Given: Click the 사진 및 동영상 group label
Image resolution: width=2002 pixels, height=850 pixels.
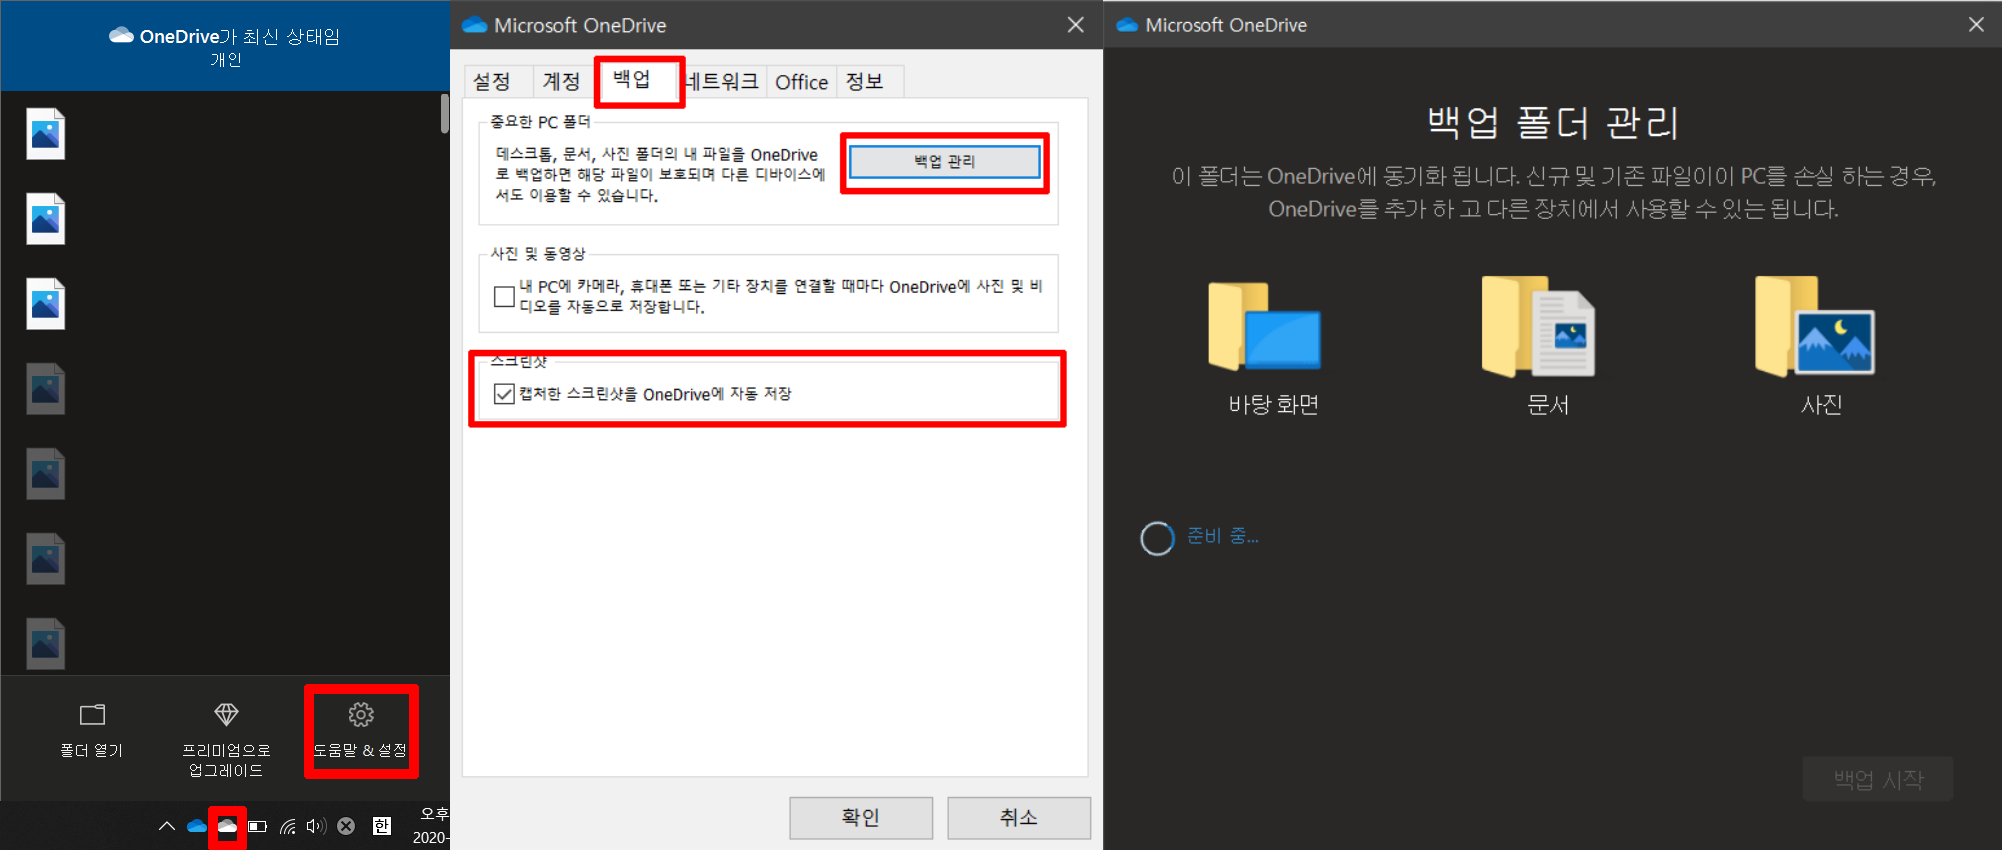Looking at the screenshot, I should (x=538, y=254).
